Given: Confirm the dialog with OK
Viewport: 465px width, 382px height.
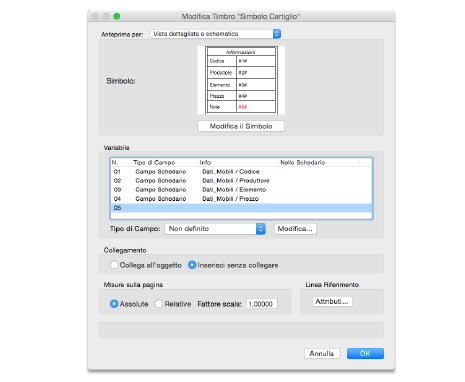Looking at the screenshot, I should 365,353.
